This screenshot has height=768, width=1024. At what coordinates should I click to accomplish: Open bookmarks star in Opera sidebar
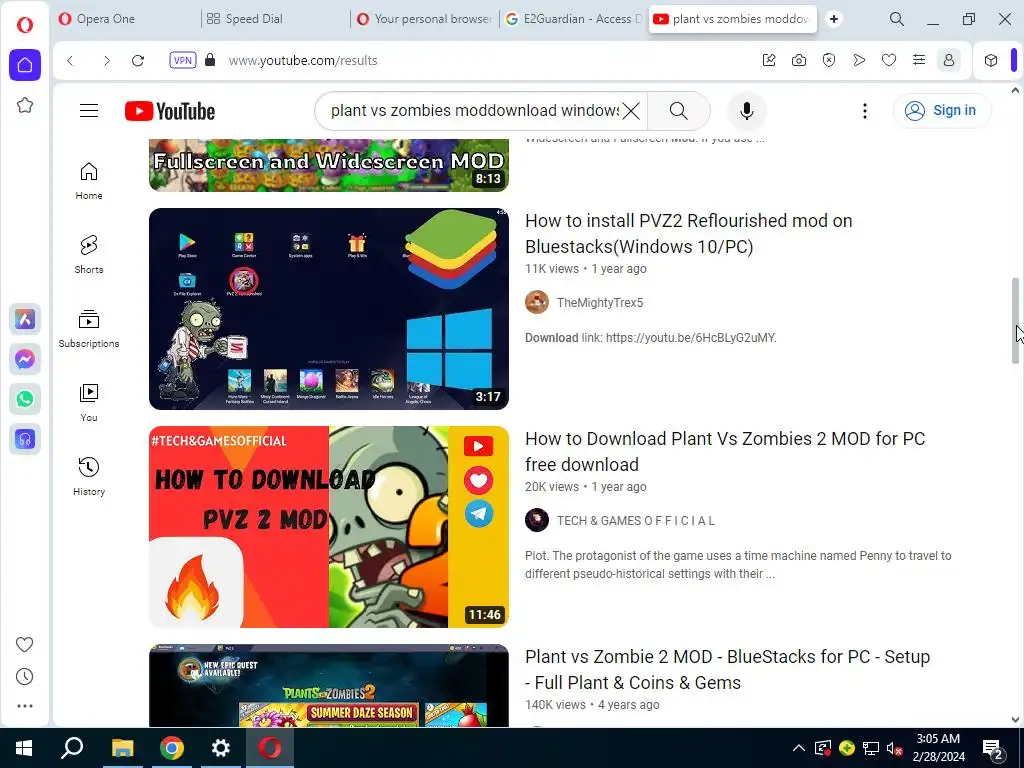point(25,105)
